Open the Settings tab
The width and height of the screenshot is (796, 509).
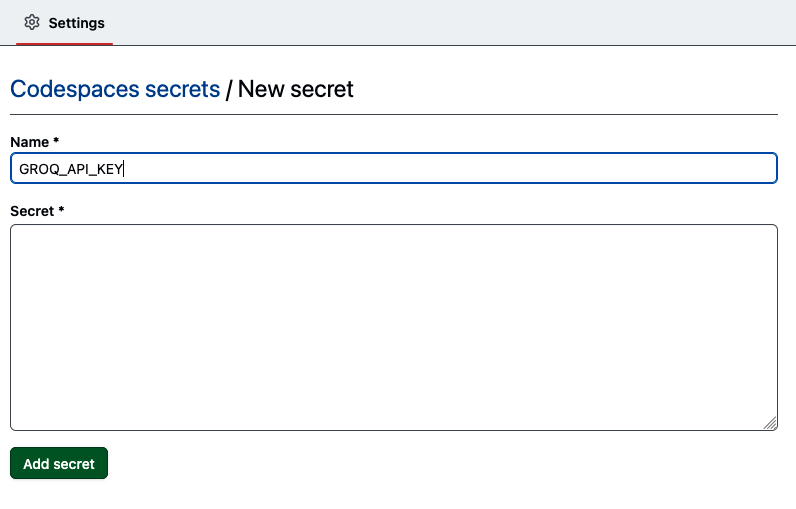pos(64,23)
